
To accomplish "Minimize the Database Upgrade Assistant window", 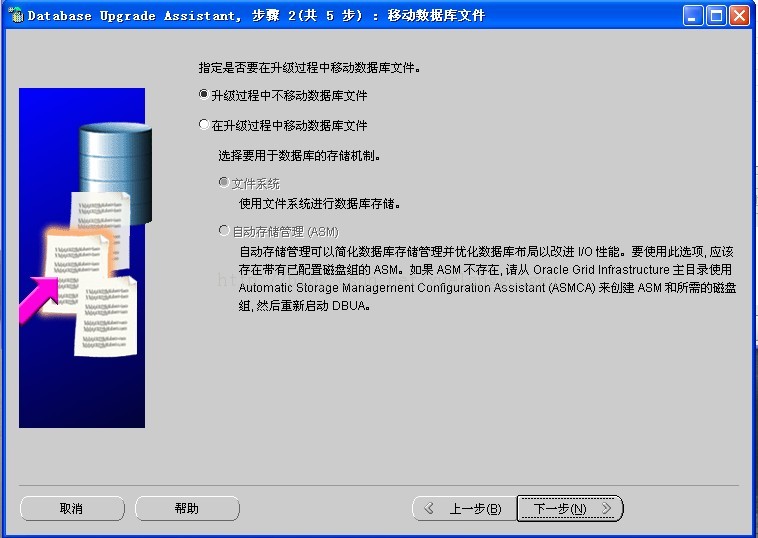I will coord(693,15).
